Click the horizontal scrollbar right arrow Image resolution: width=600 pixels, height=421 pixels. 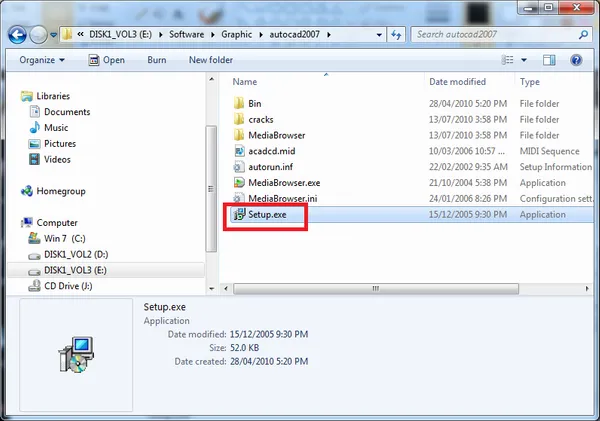pos(587,289)
